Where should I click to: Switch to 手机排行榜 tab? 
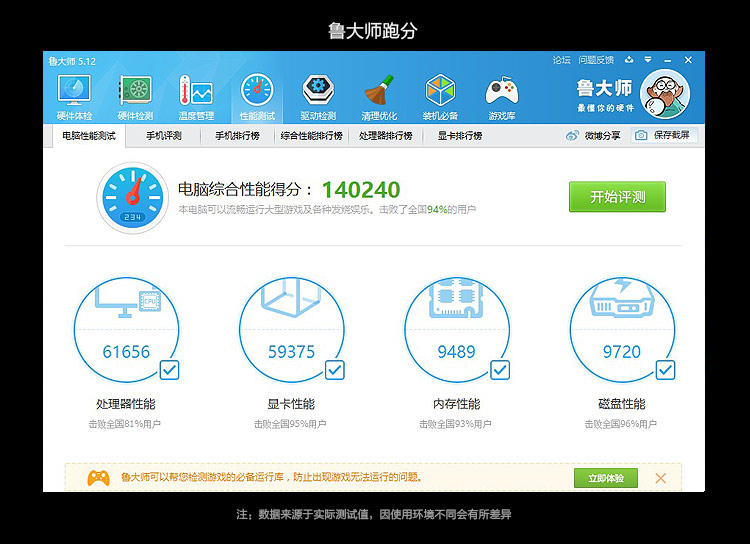[x=237, y=136]
